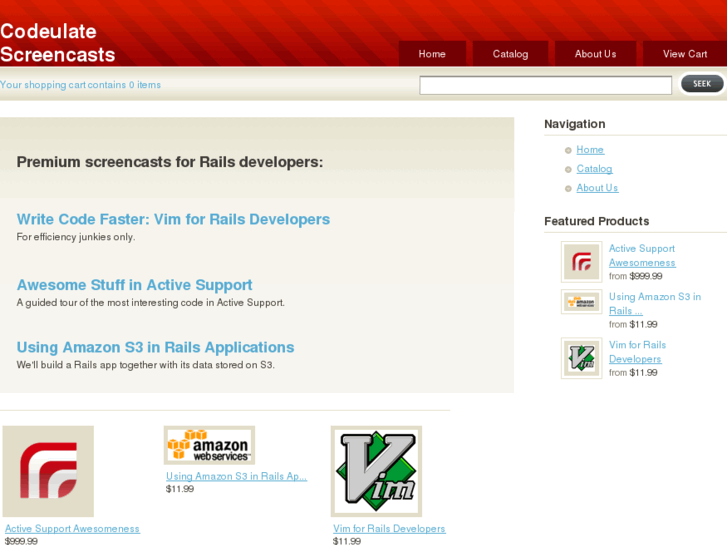727x545 pixels.
Task: Open Vim for Rails Developers featured link
Action: (x=638, y=352)
